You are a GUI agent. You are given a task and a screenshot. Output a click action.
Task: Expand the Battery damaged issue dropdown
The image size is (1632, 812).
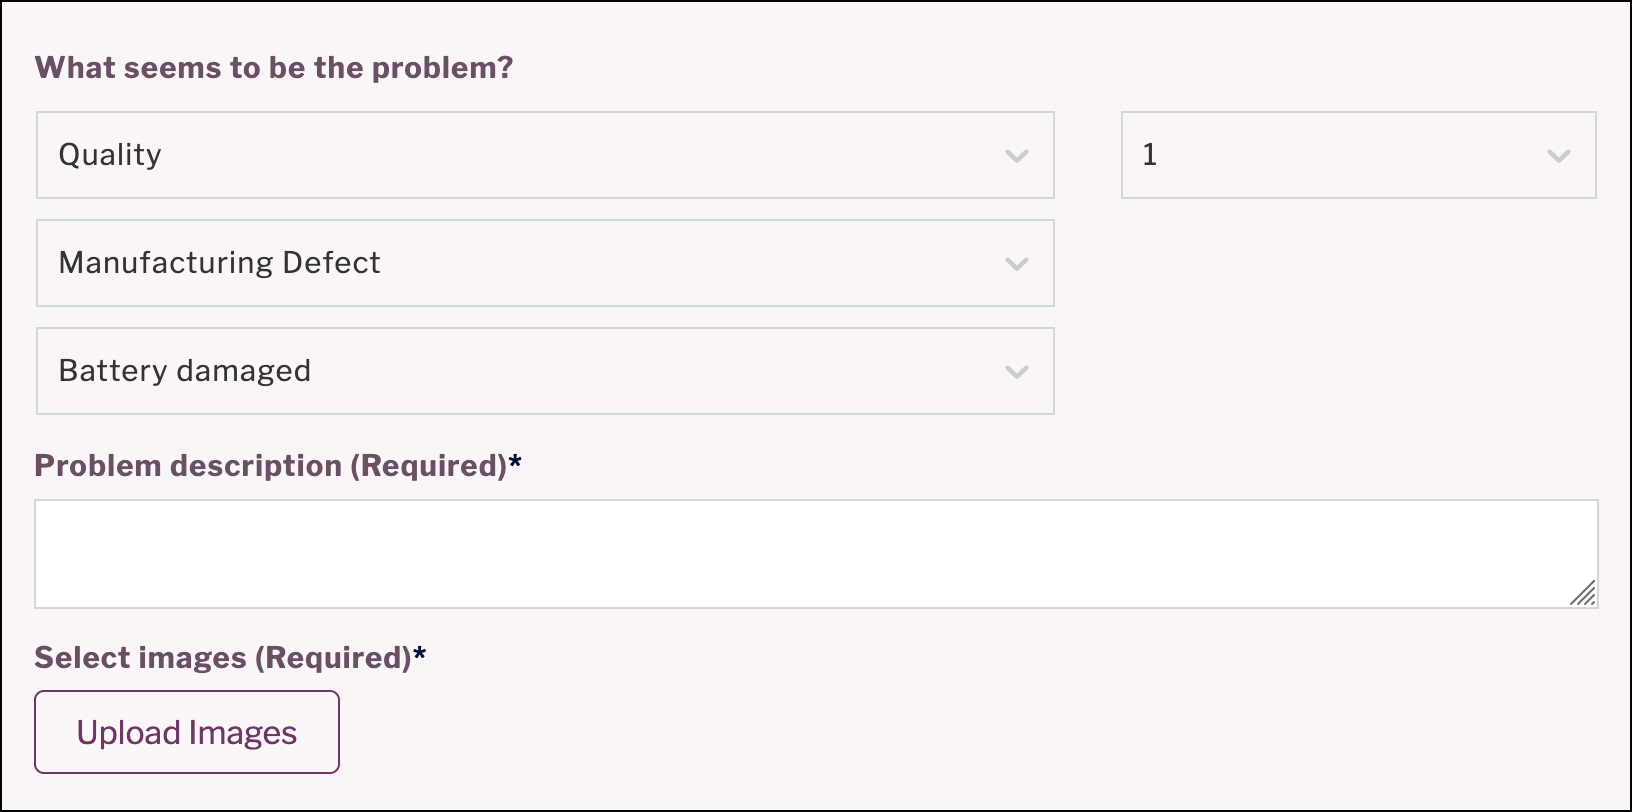click(545, 371)
